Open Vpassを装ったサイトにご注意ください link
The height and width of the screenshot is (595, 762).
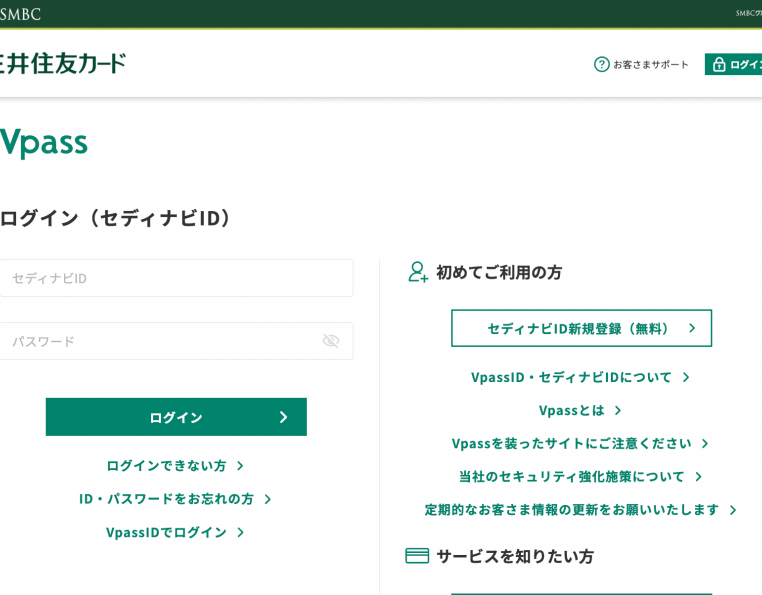(x=572, y=443)
